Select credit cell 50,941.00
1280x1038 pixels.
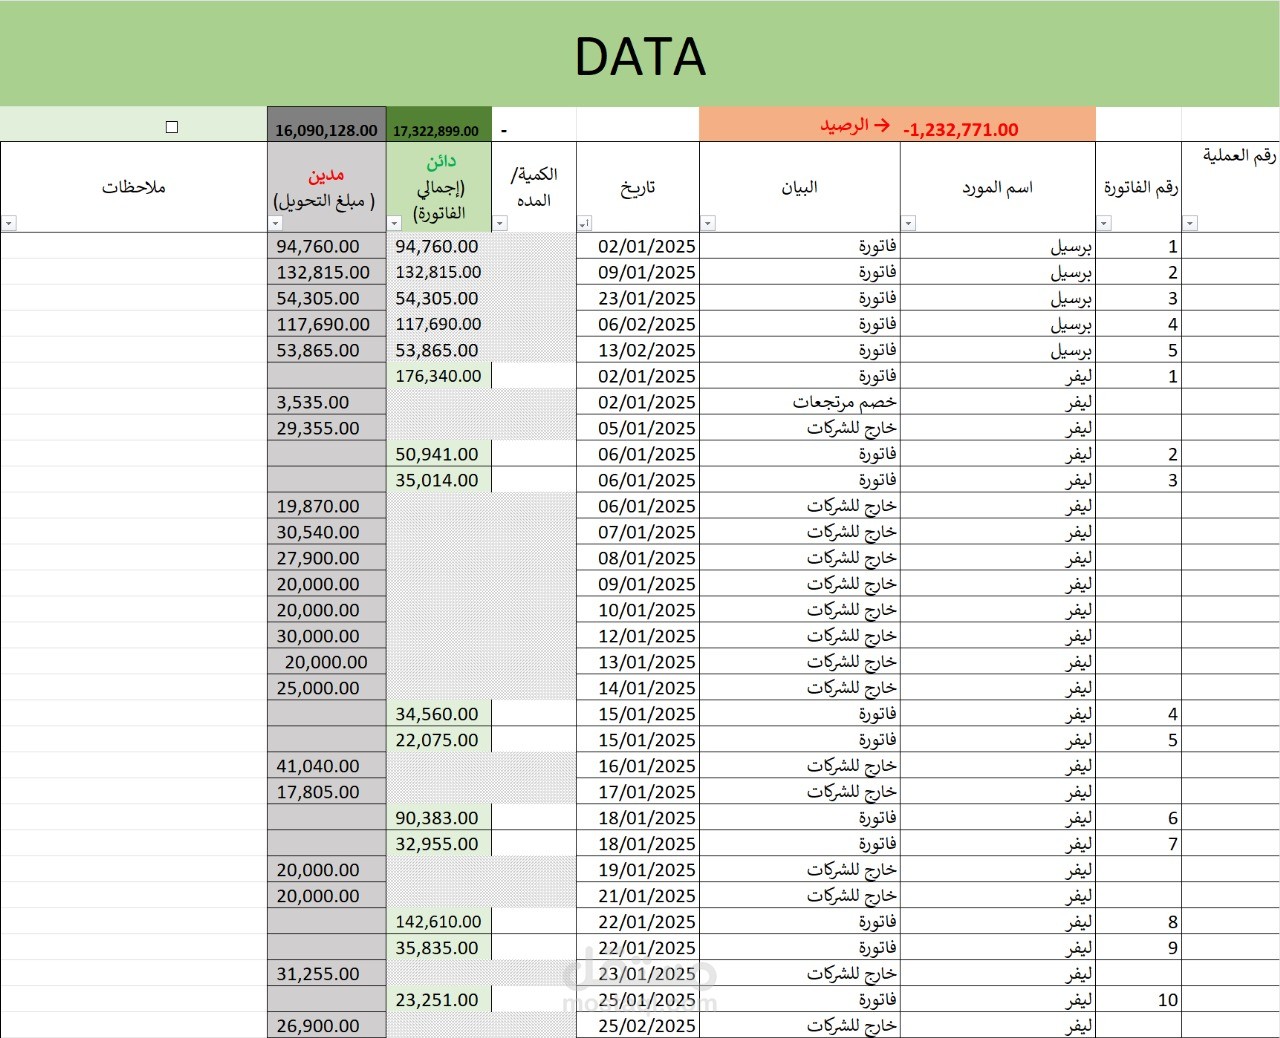coord(439,454)
